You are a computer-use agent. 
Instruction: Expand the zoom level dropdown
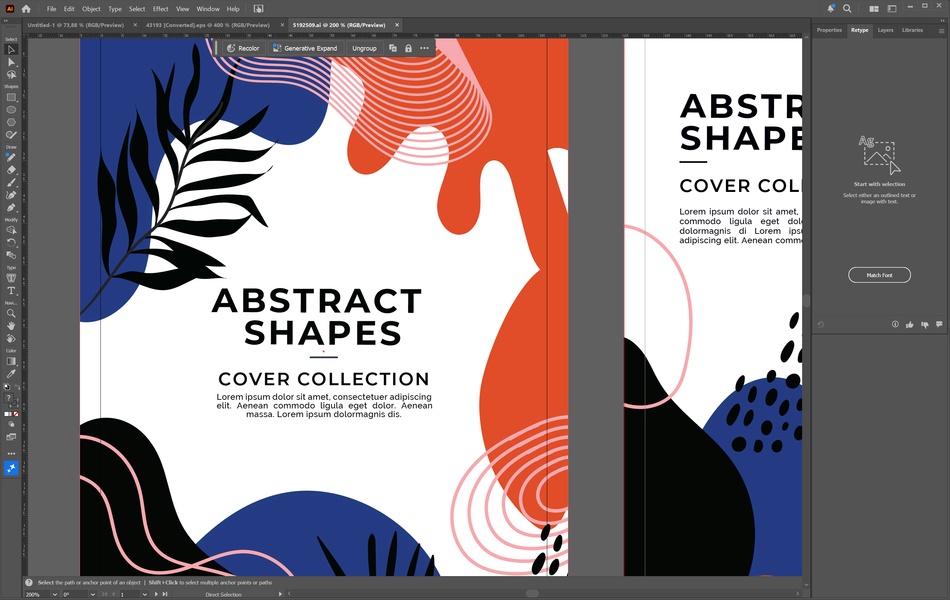tap(55, 595)
